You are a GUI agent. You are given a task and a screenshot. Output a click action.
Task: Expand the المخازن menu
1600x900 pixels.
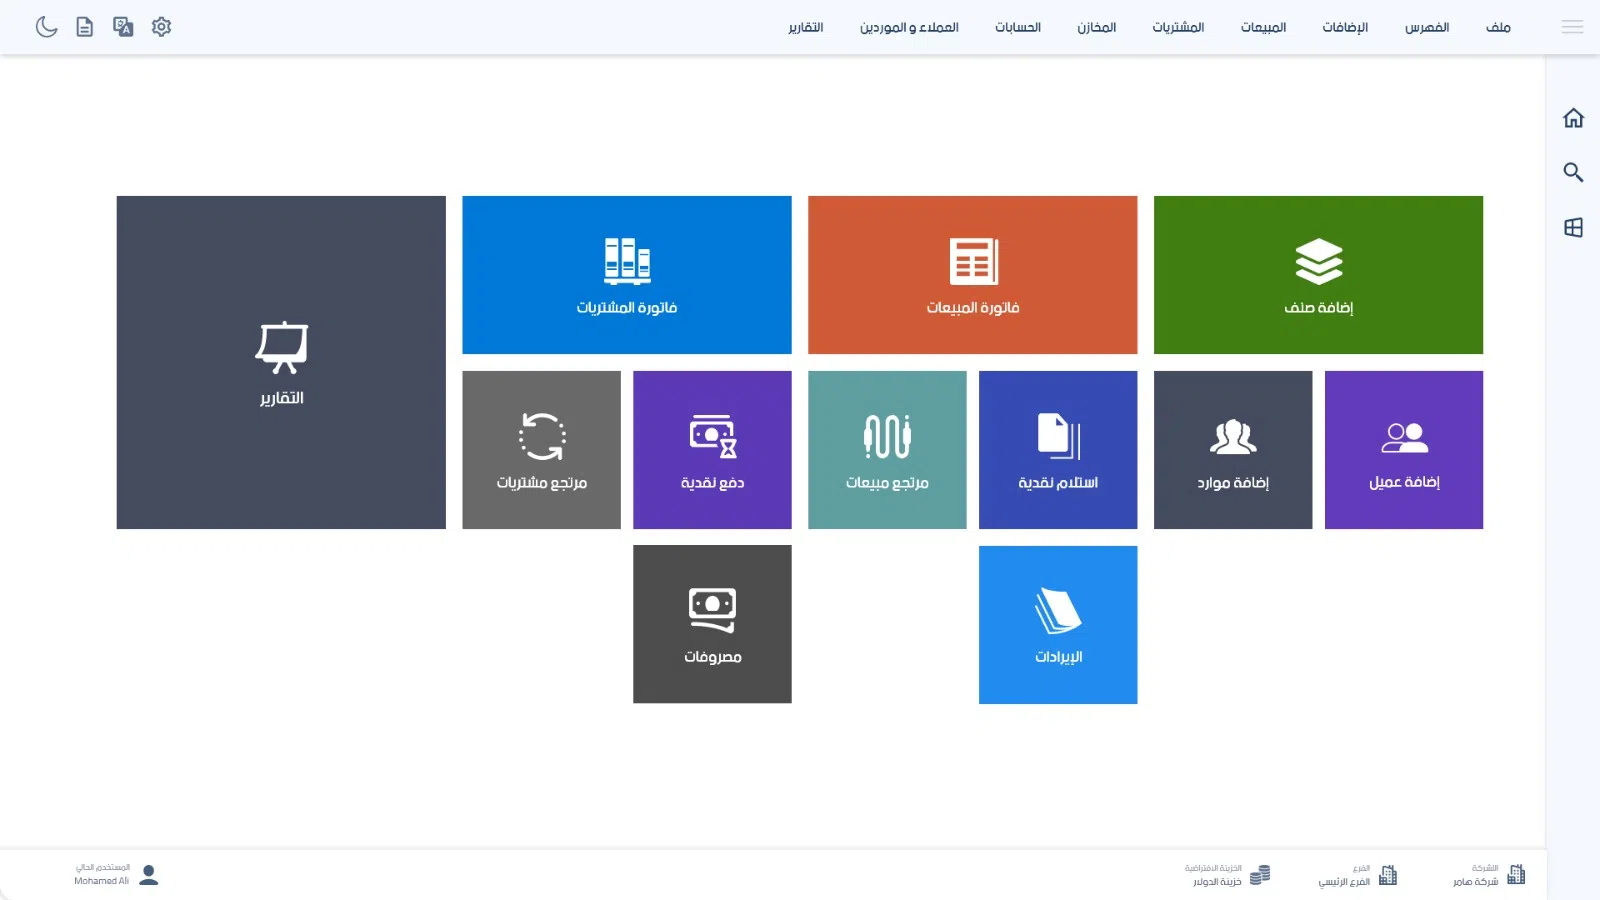(1096, 27)
